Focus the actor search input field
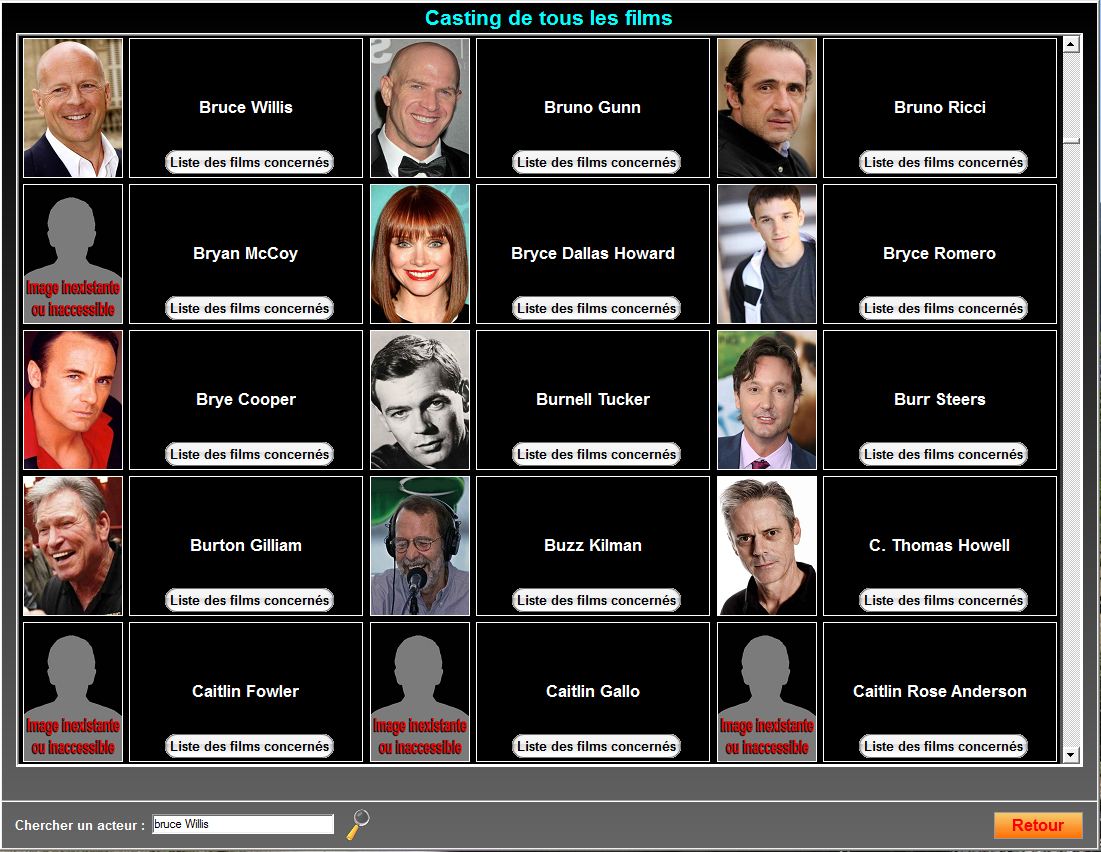The width and height of the screenshot is (1101, 852). (243, 824)
